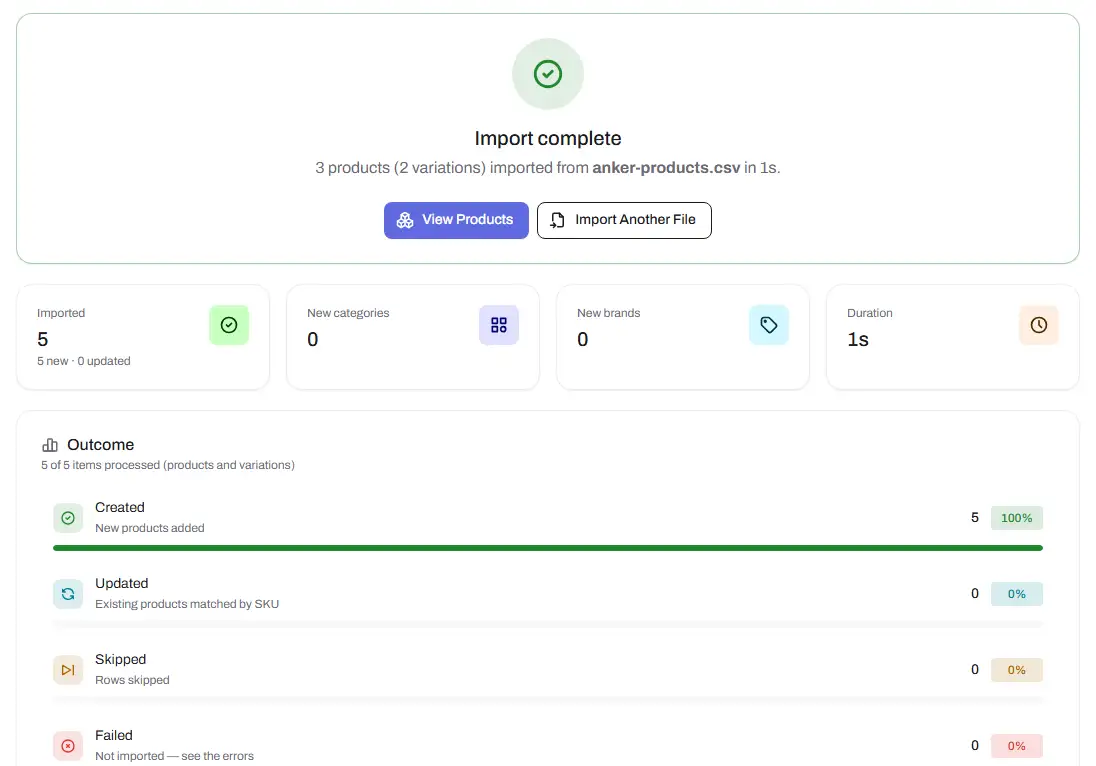Click the green Created progress bar

[548, 548]
